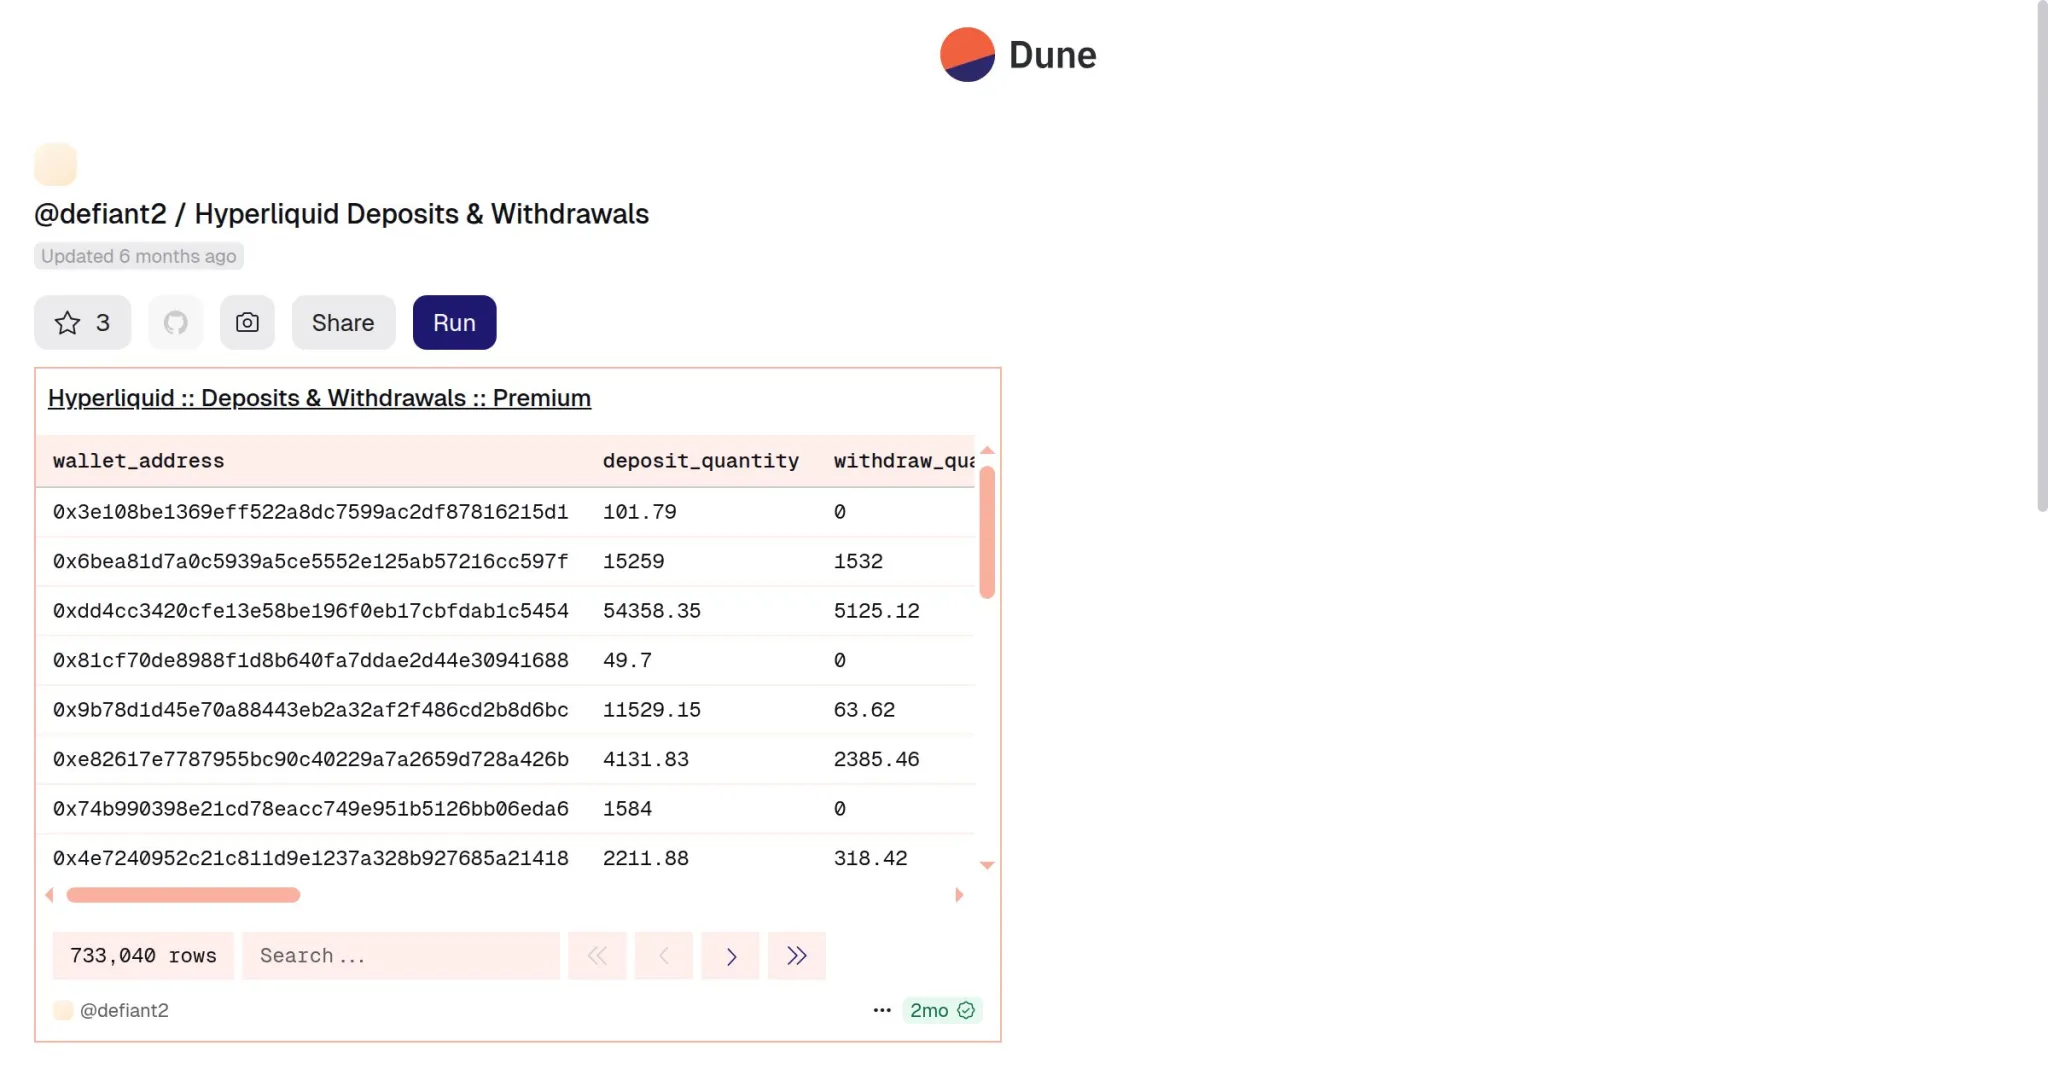Click the author avatar above the title
This screenshot has height=1075, width=2048.
click(56, 165)
